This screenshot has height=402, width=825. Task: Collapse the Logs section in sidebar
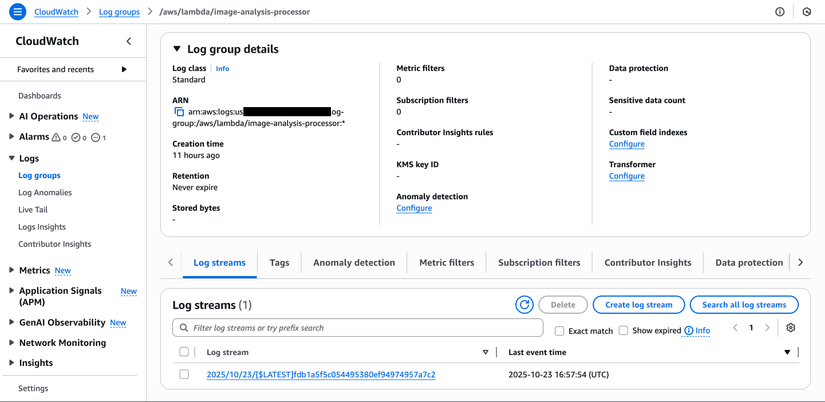12,158
